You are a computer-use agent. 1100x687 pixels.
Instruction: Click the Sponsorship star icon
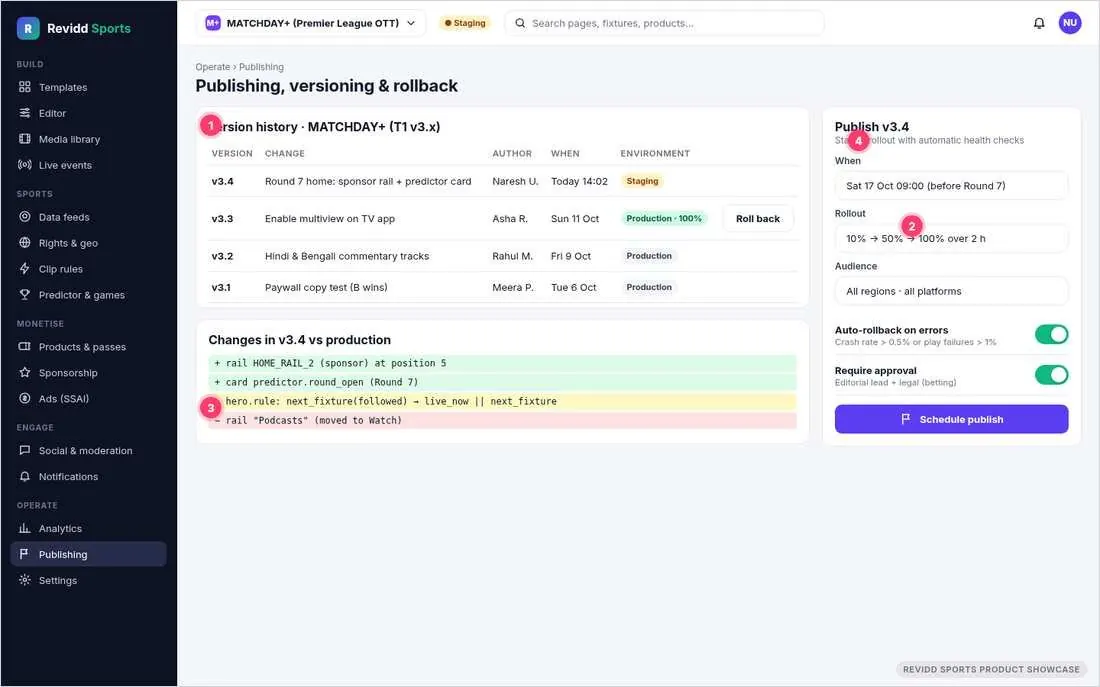(25, 373)
